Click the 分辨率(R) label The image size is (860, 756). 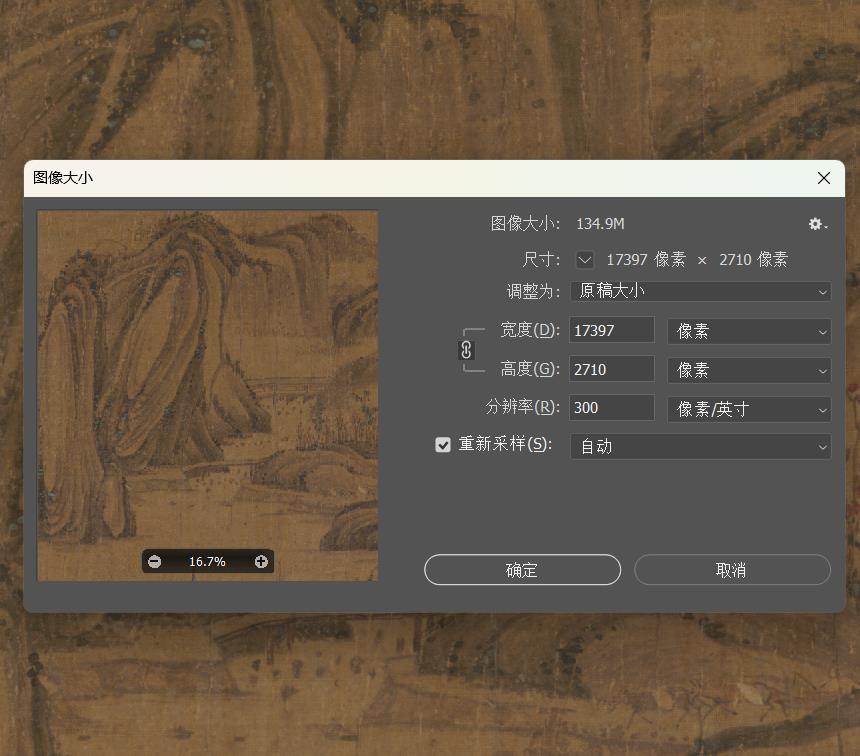tap(523, 407)
